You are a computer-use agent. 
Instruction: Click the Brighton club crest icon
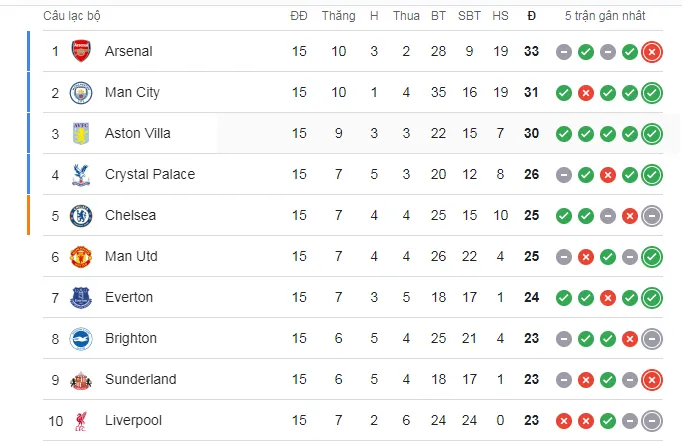pos(81,338)
